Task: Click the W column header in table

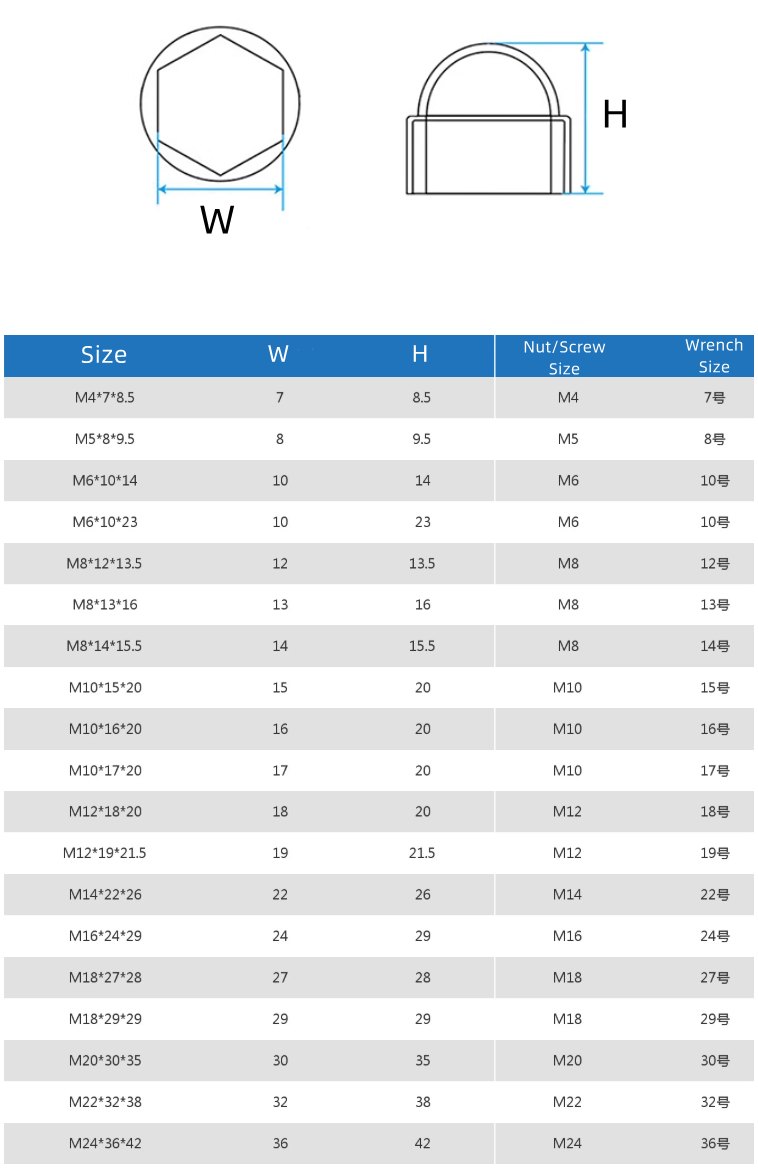Action: tap(278, 354)
